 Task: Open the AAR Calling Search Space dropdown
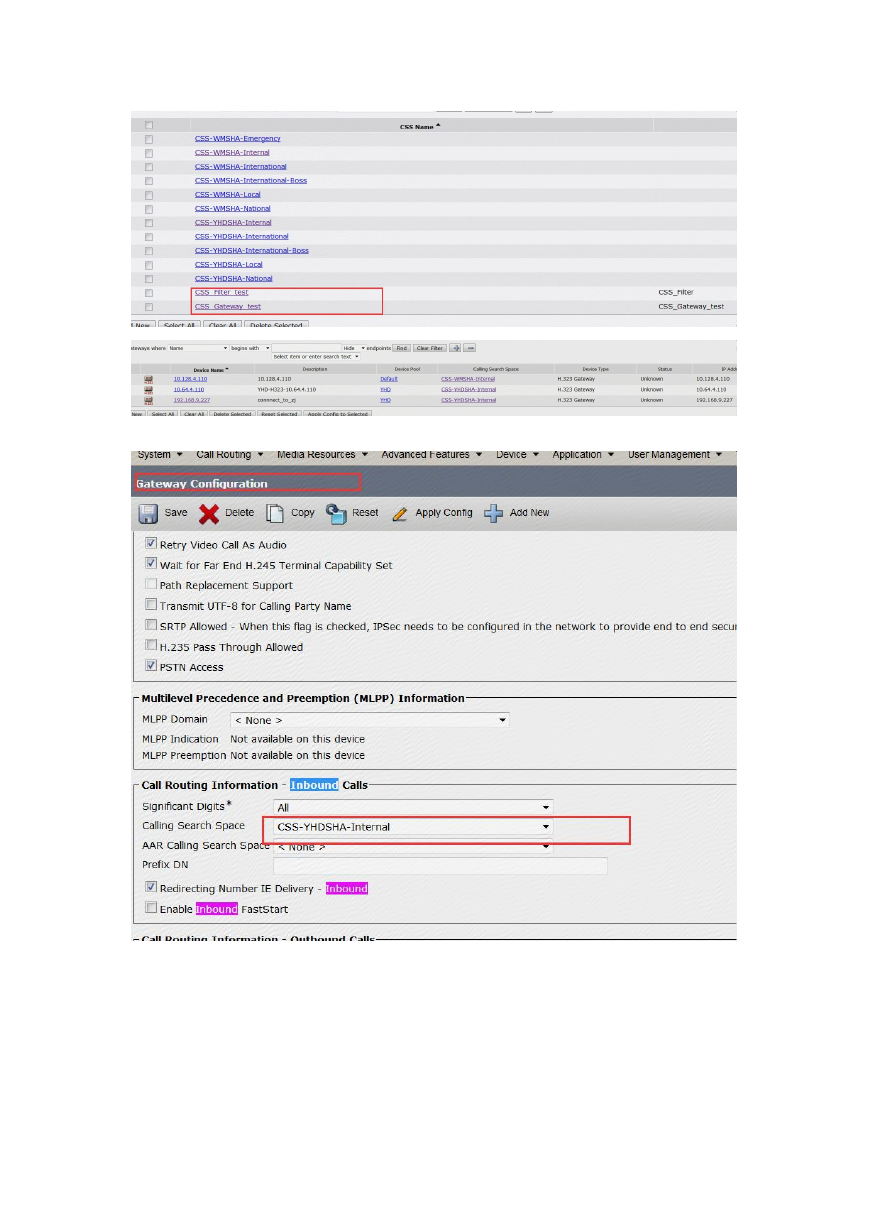click(x=413, y=846)
